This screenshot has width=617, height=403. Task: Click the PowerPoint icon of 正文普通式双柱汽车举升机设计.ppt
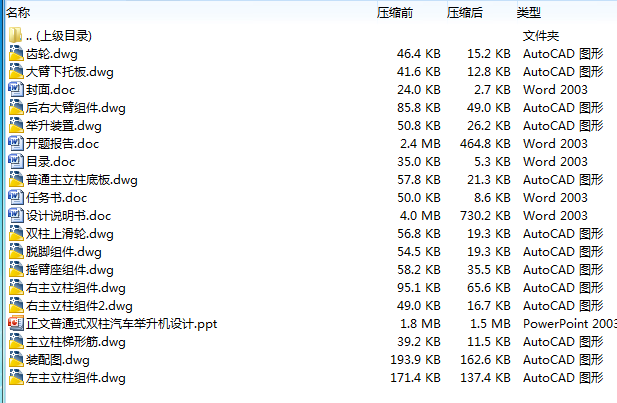coord(16,324)
